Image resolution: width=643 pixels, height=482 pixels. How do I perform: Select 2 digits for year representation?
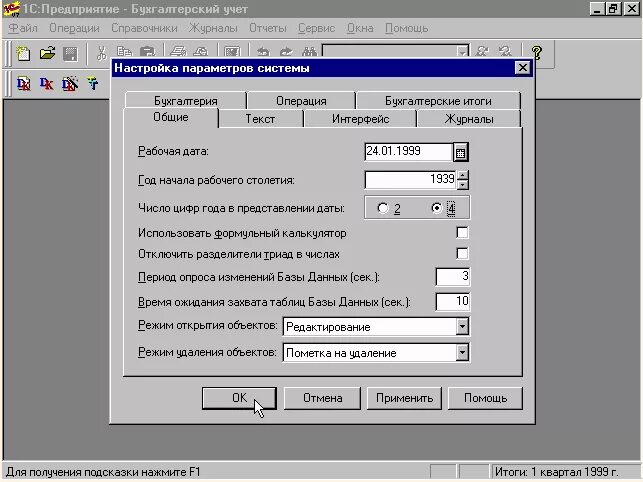[383, 208]
